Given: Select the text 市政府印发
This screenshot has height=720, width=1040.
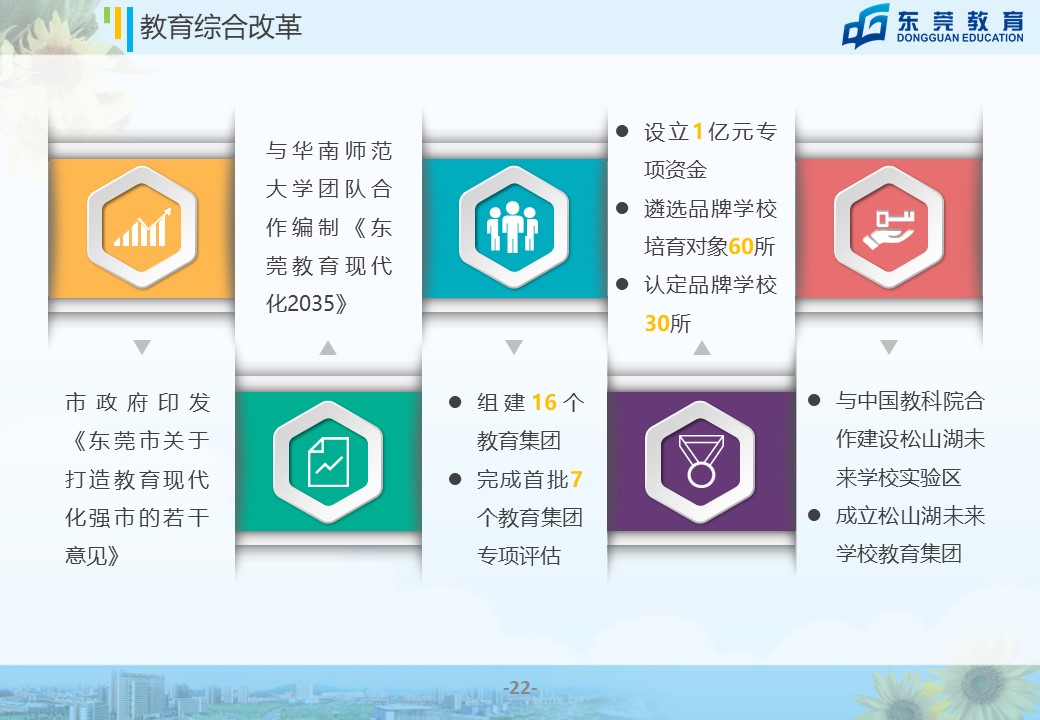Looking at the screenshot, I should (x=138, y=402).
